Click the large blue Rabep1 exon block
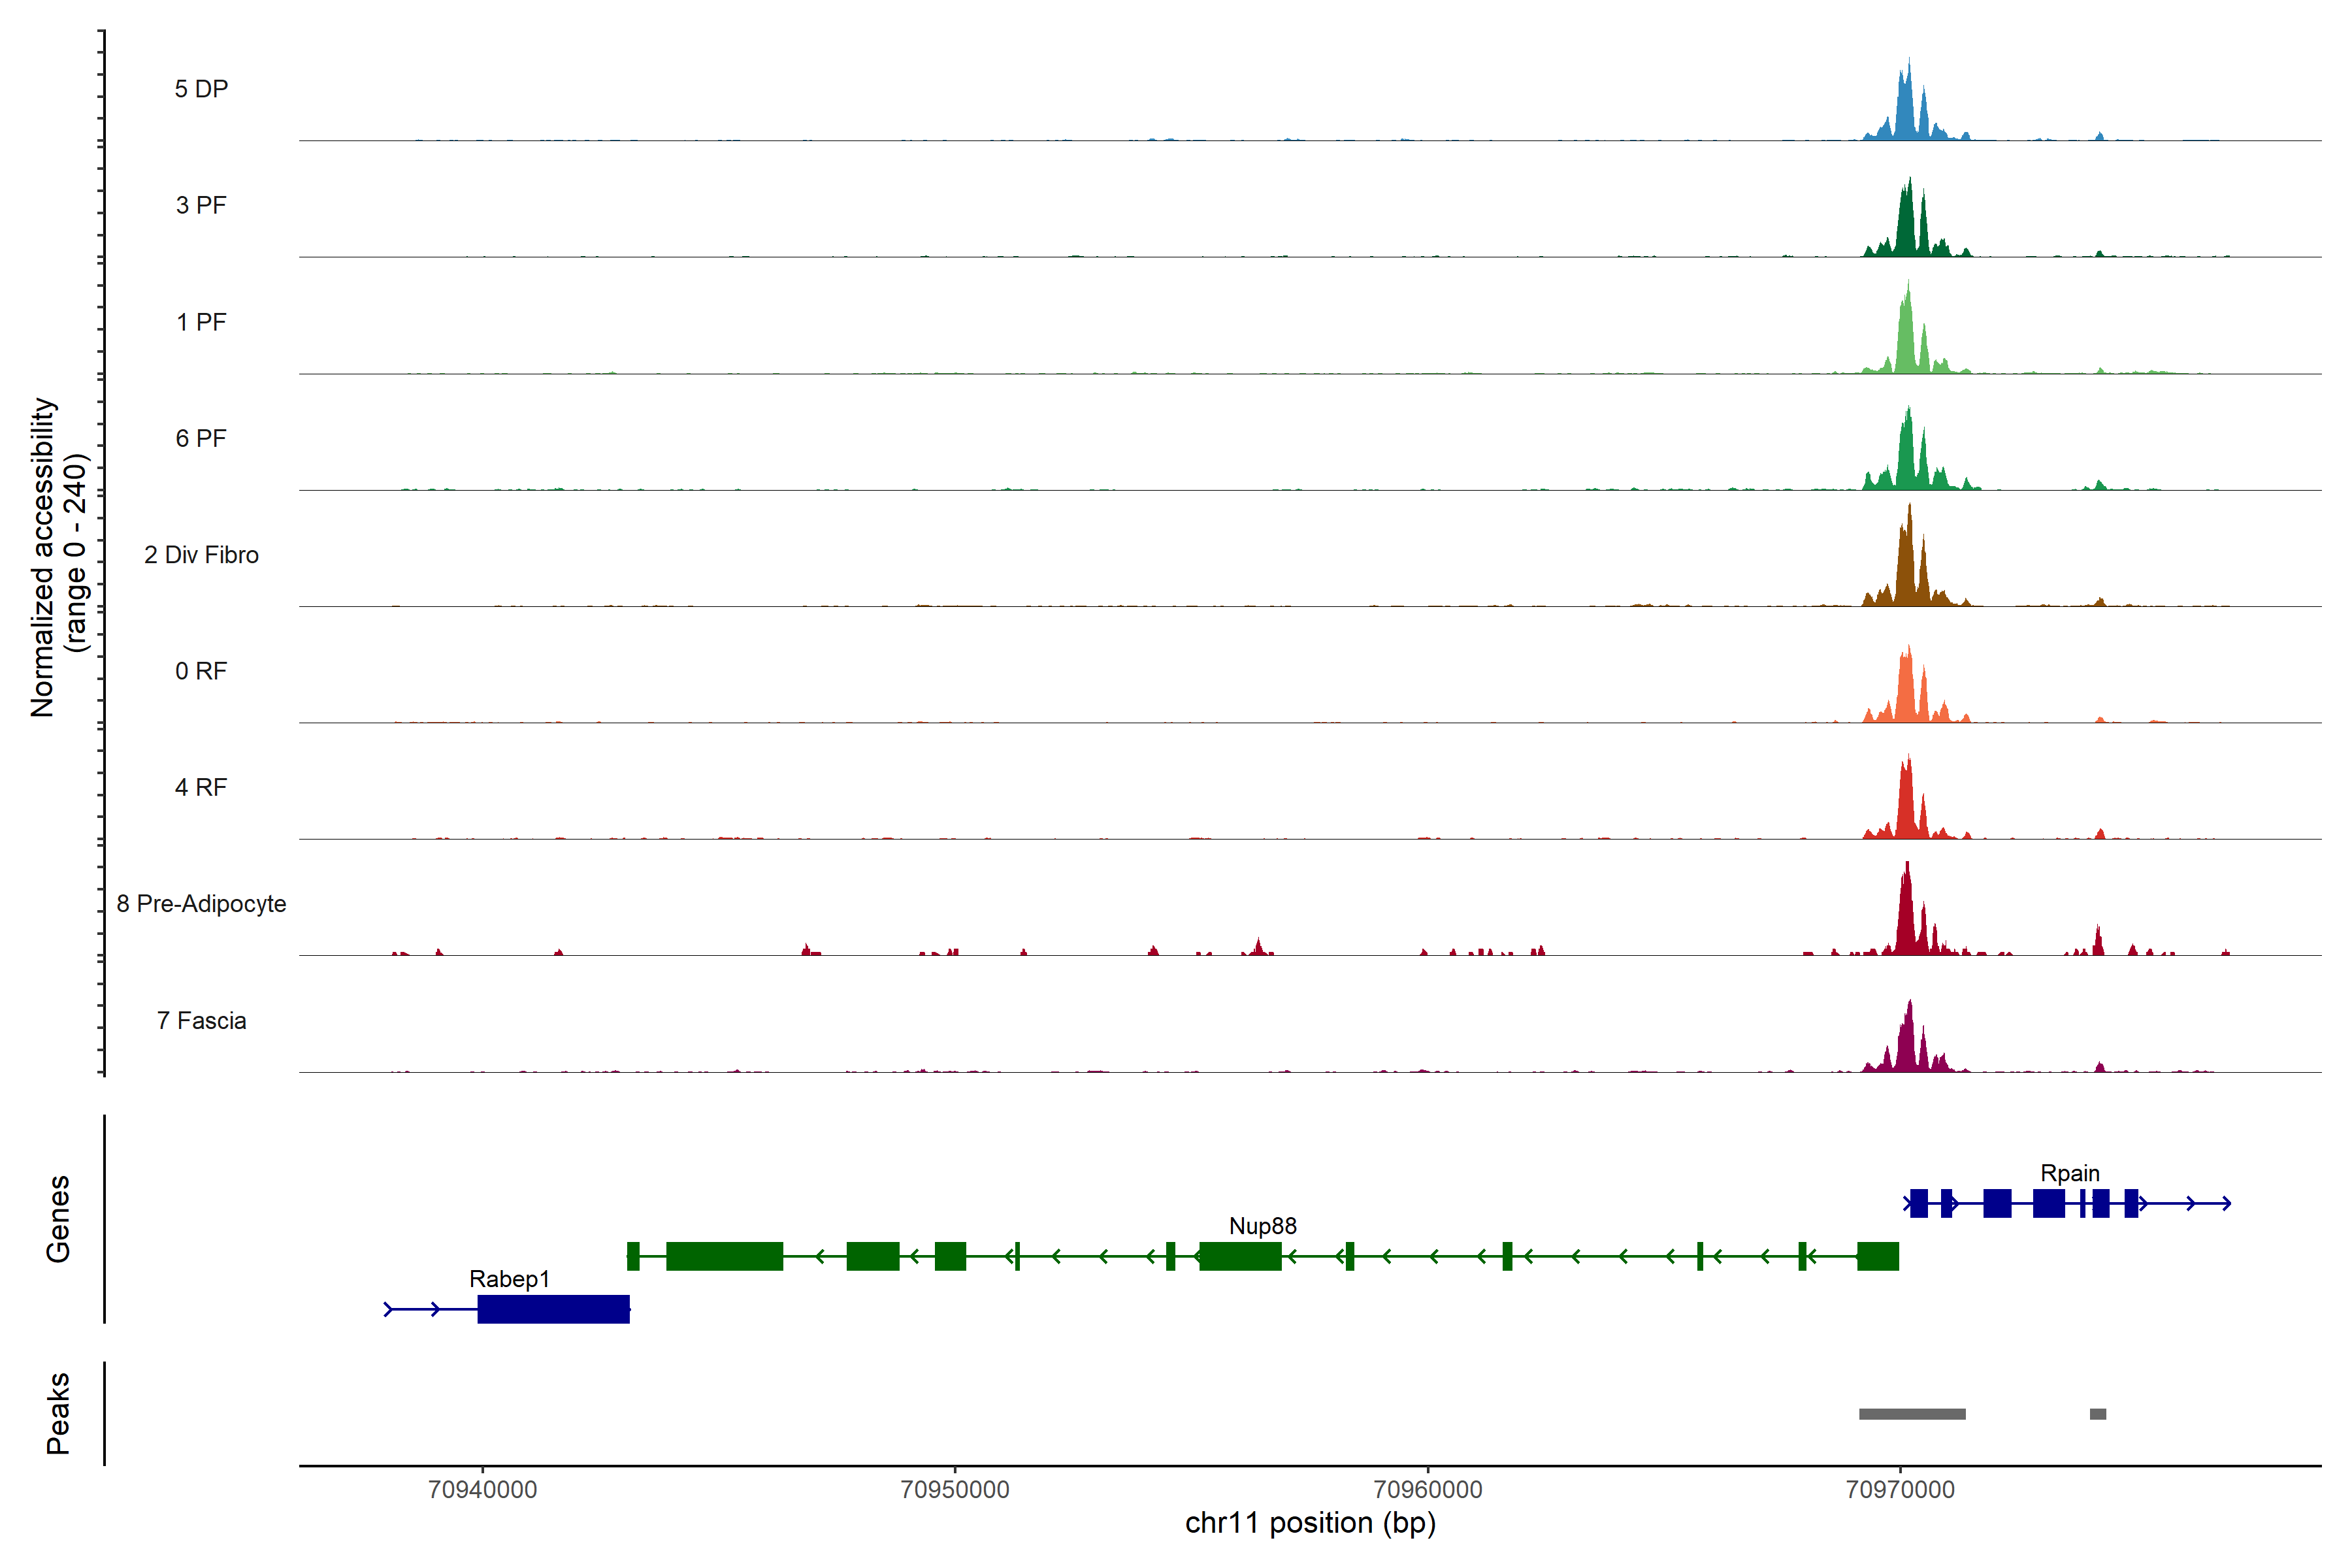The width and height of the screenshot is (2352, 1568). (x=553, y=1308)
